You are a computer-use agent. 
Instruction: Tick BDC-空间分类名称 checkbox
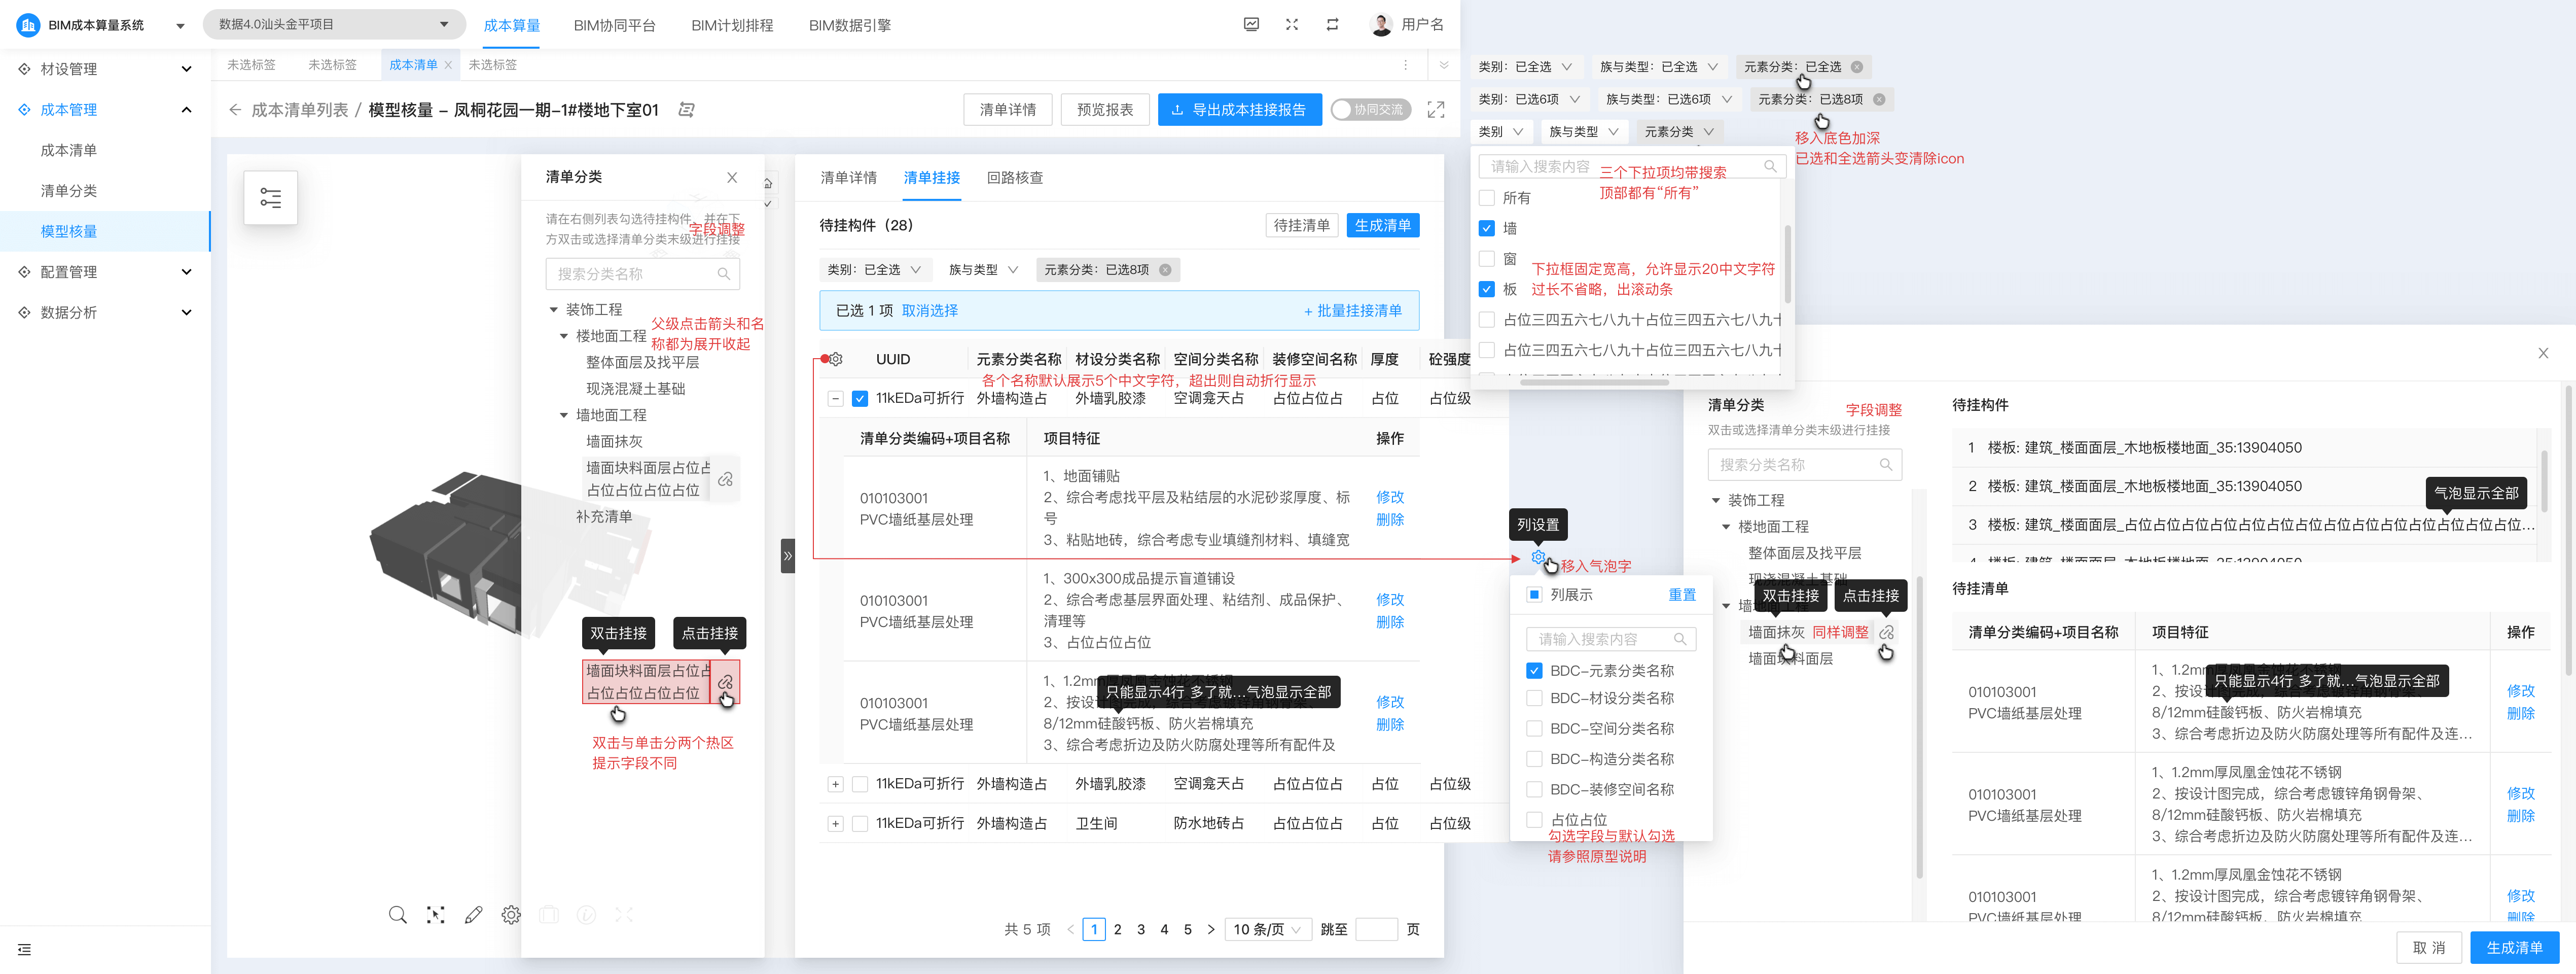click(1534, 728)
